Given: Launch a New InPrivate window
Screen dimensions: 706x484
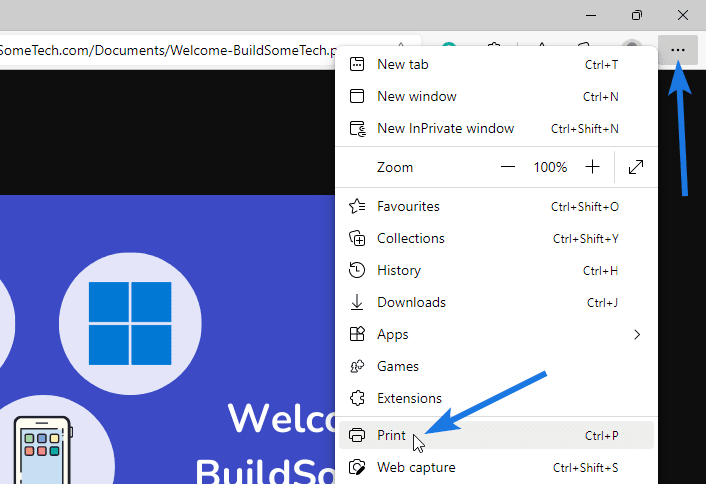Looking at the screenshot, I should pos(445,128).
